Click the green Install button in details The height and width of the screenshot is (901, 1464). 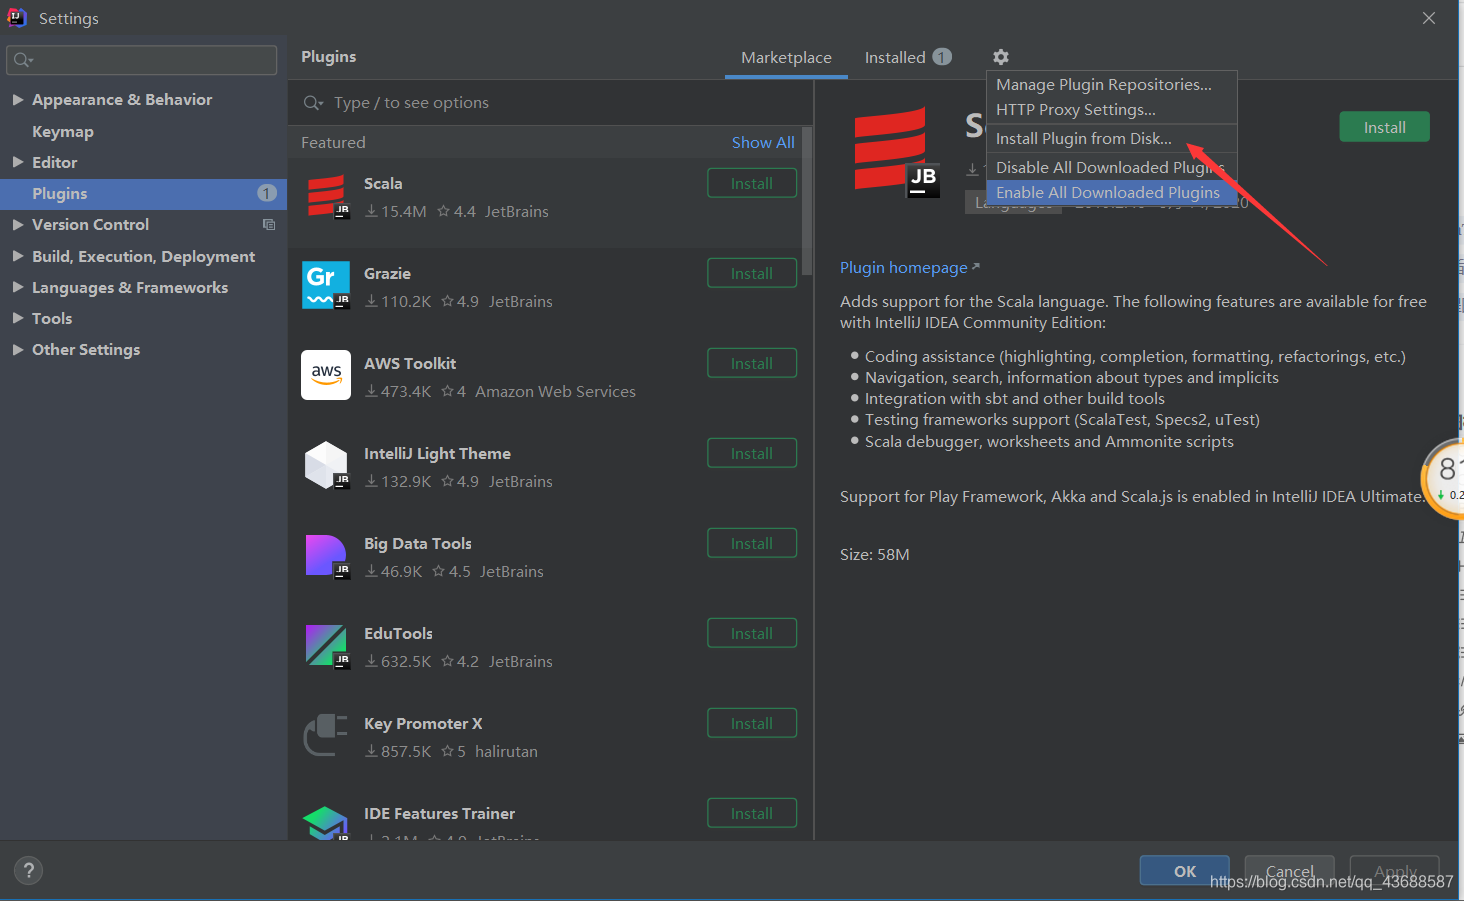(x=1384, y=127)
